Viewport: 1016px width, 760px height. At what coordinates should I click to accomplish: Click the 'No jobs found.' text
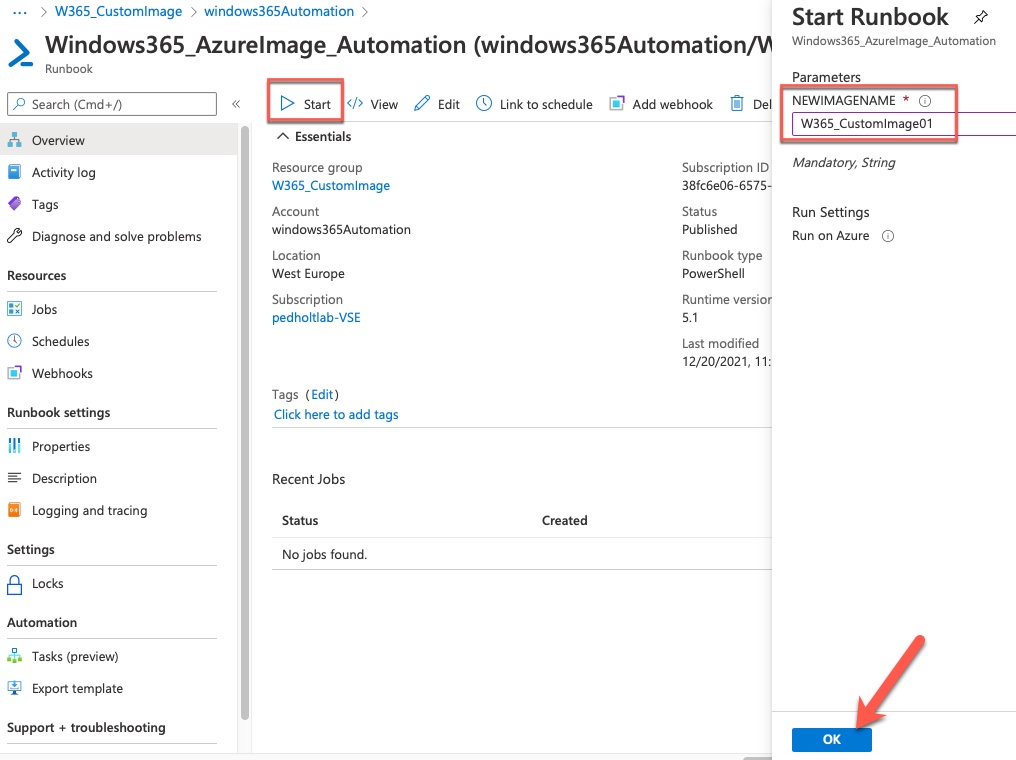coord(325,555)
